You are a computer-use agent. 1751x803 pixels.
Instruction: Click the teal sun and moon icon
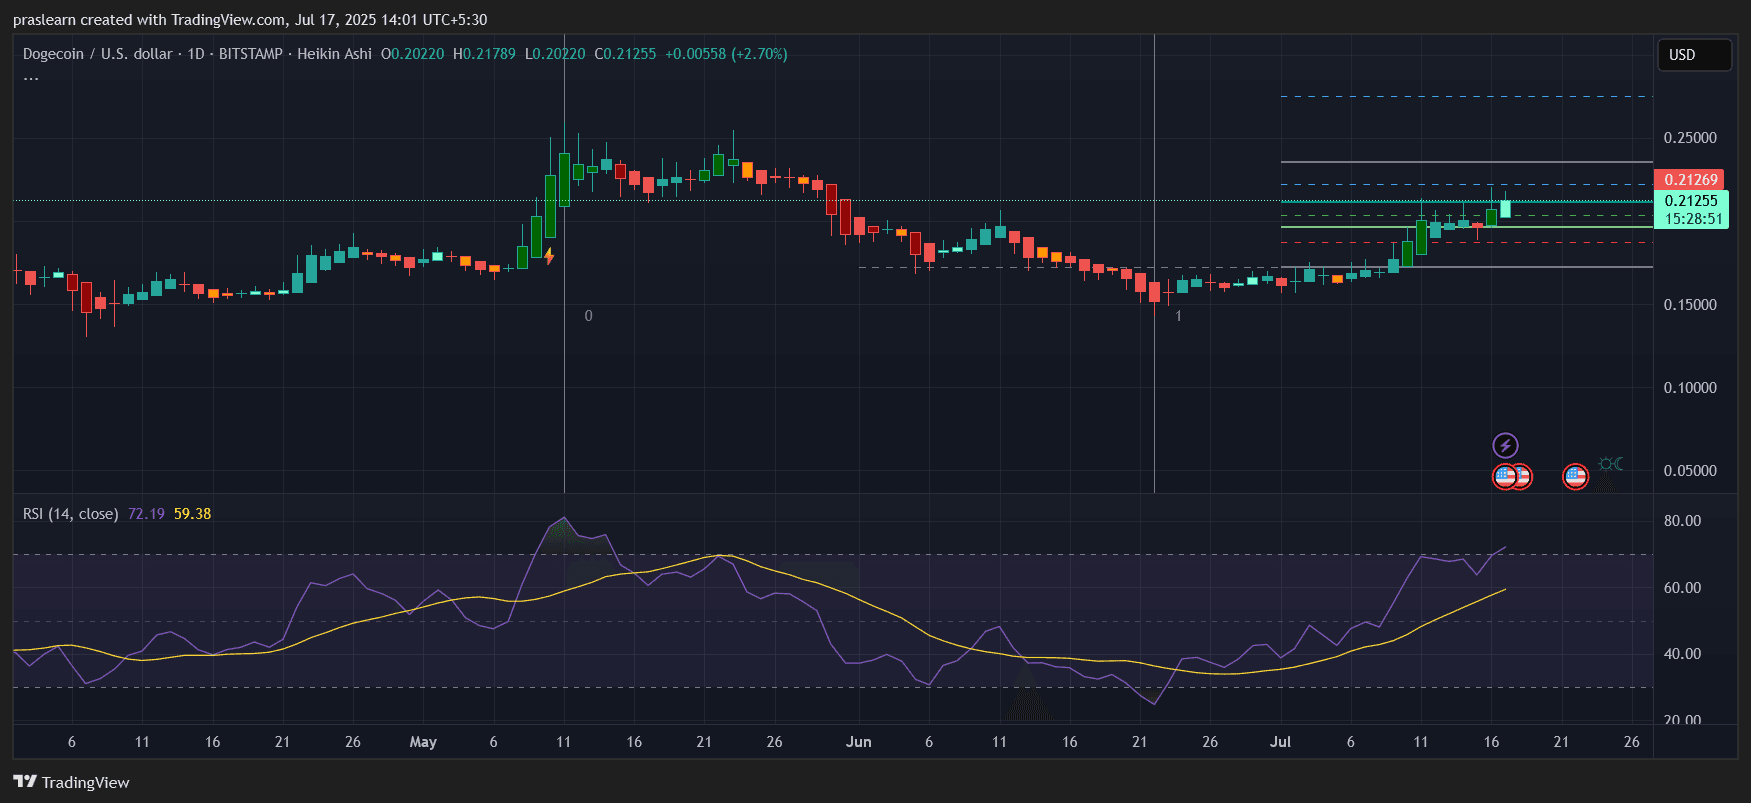pos(1610,464)
